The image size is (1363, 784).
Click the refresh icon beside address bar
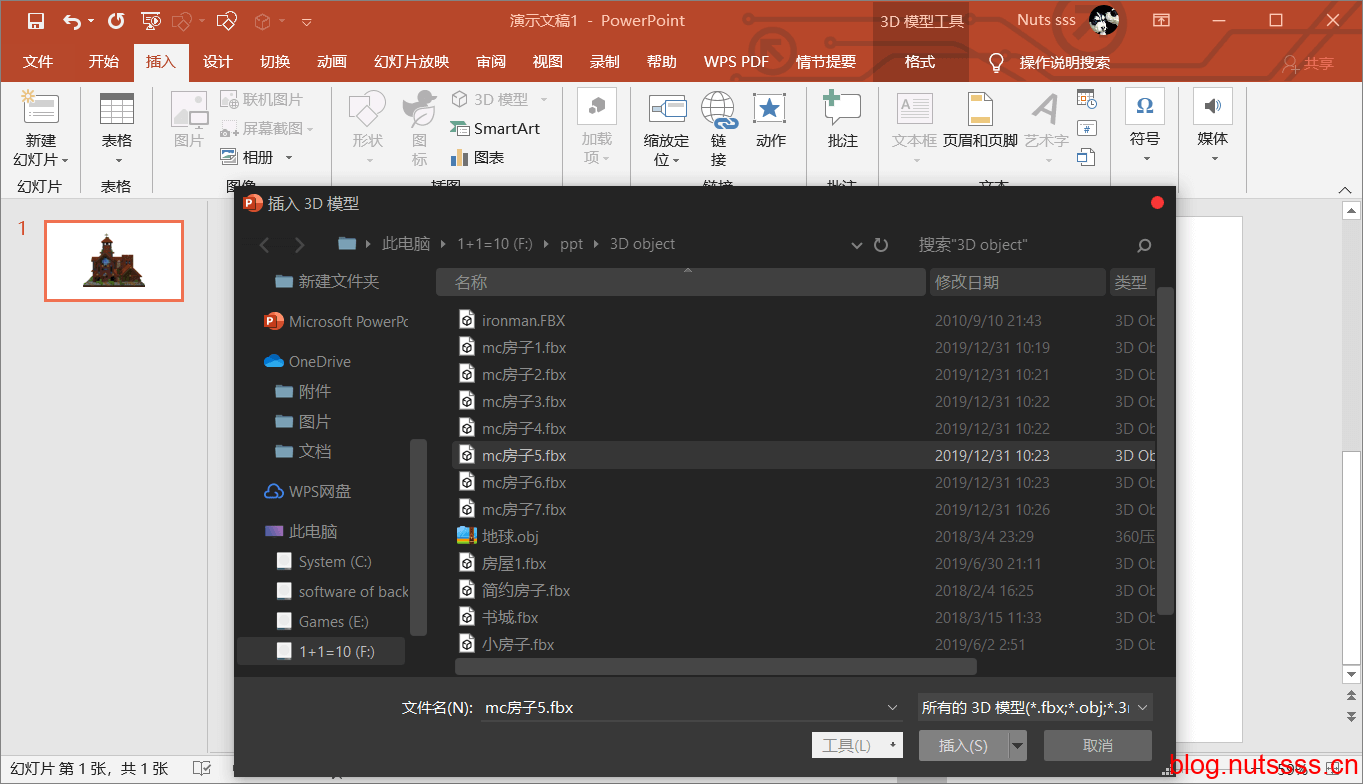tap(881, 245)
